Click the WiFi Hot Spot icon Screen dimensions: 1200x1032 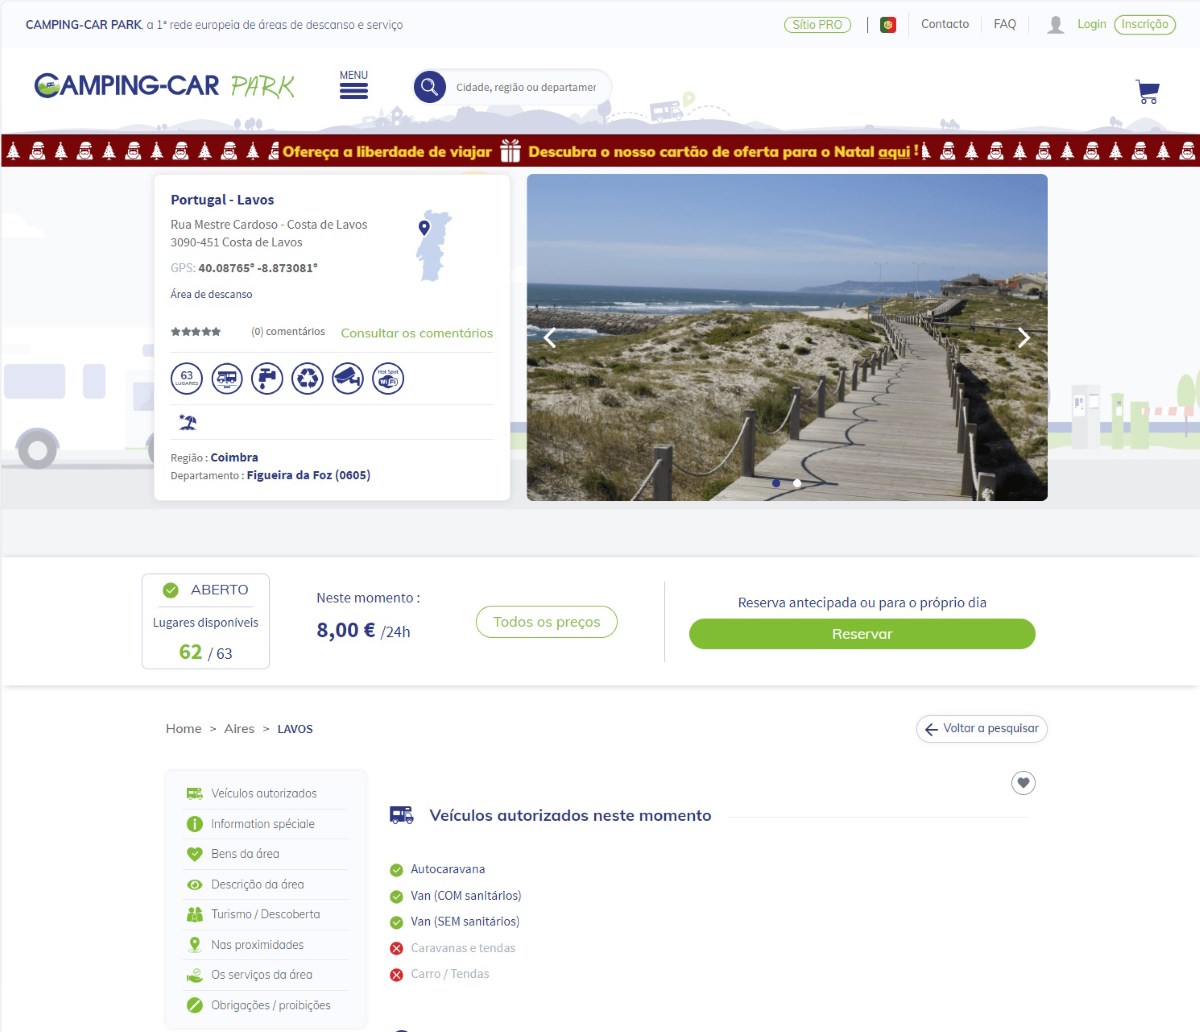coord(388,378)
